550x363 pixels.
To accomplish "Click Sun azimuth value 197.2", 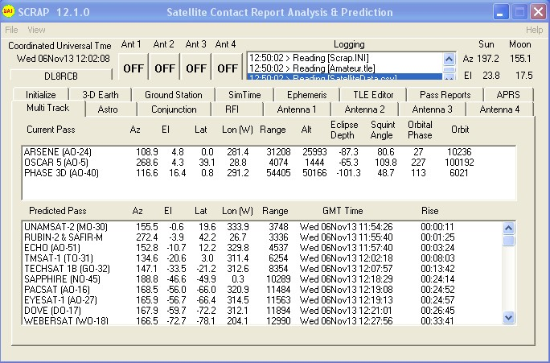I will point(488,59).
